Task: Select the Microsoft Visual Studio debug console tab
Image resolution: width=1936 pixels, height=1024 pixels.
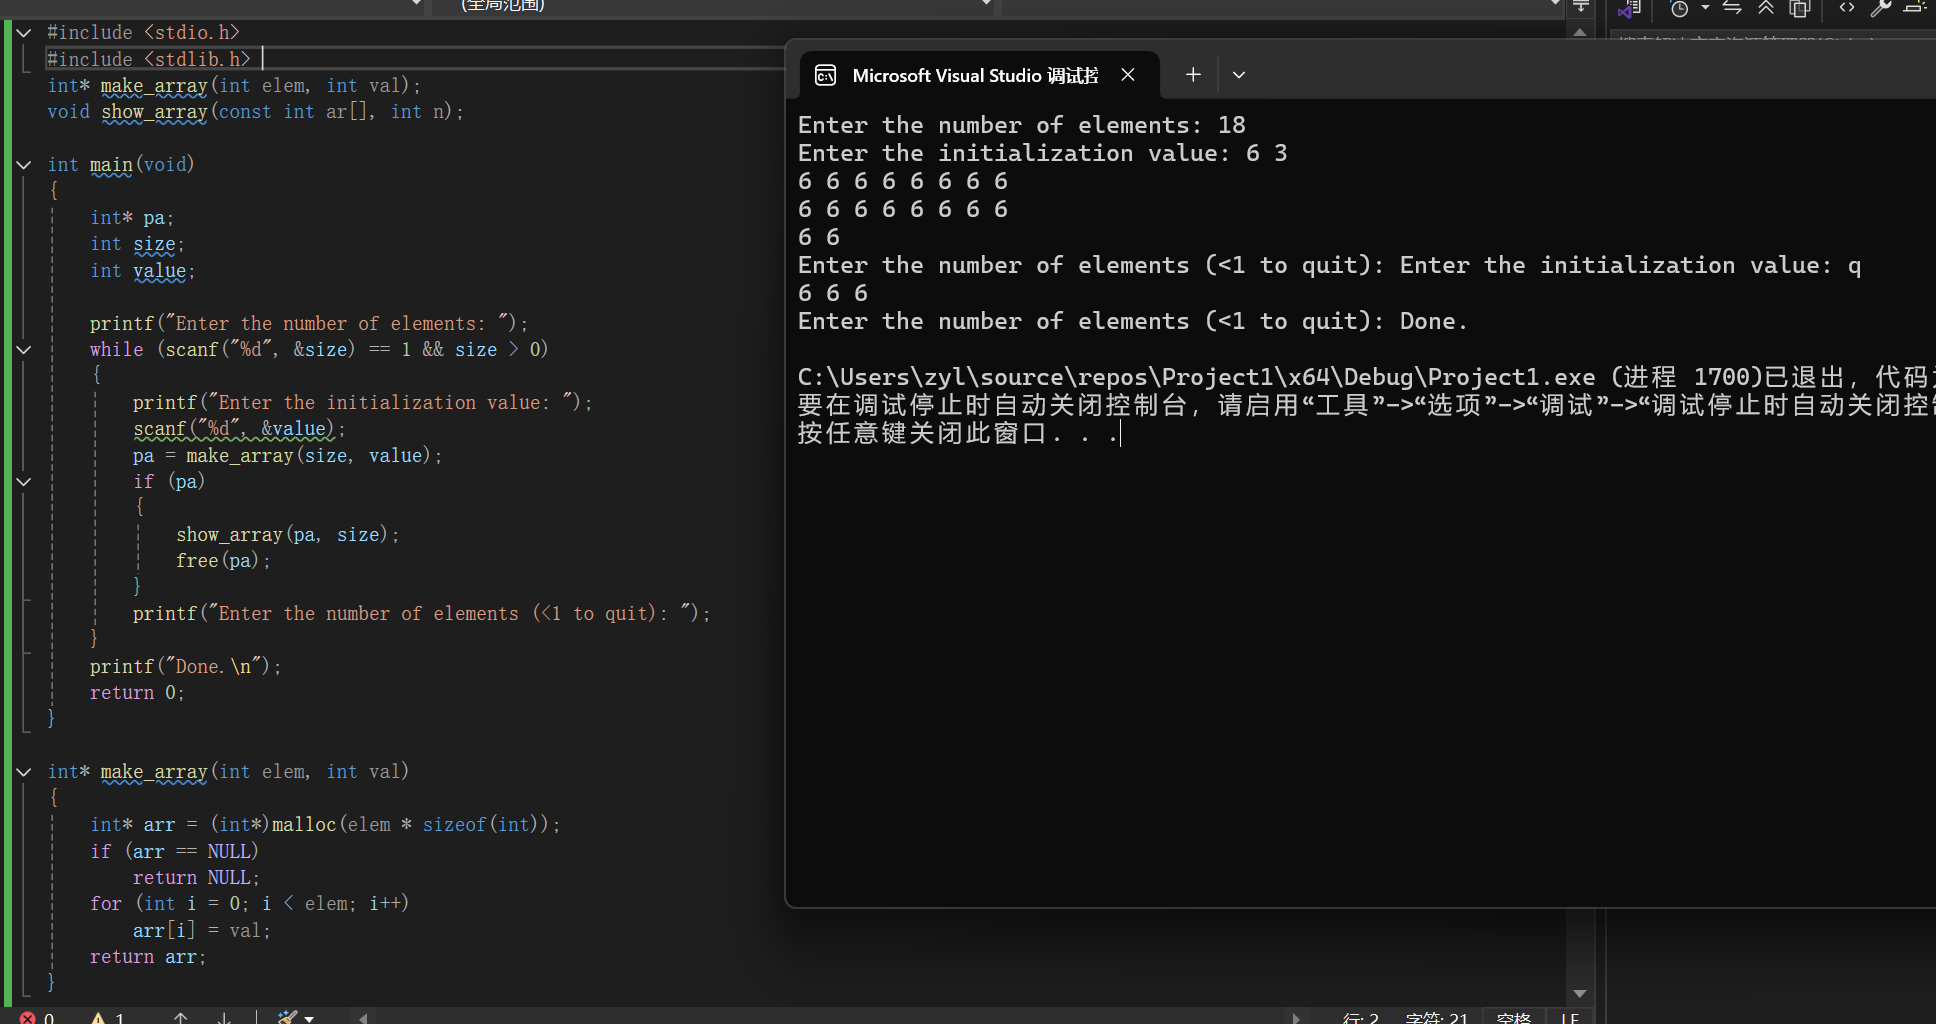Action: click(975, 75)
